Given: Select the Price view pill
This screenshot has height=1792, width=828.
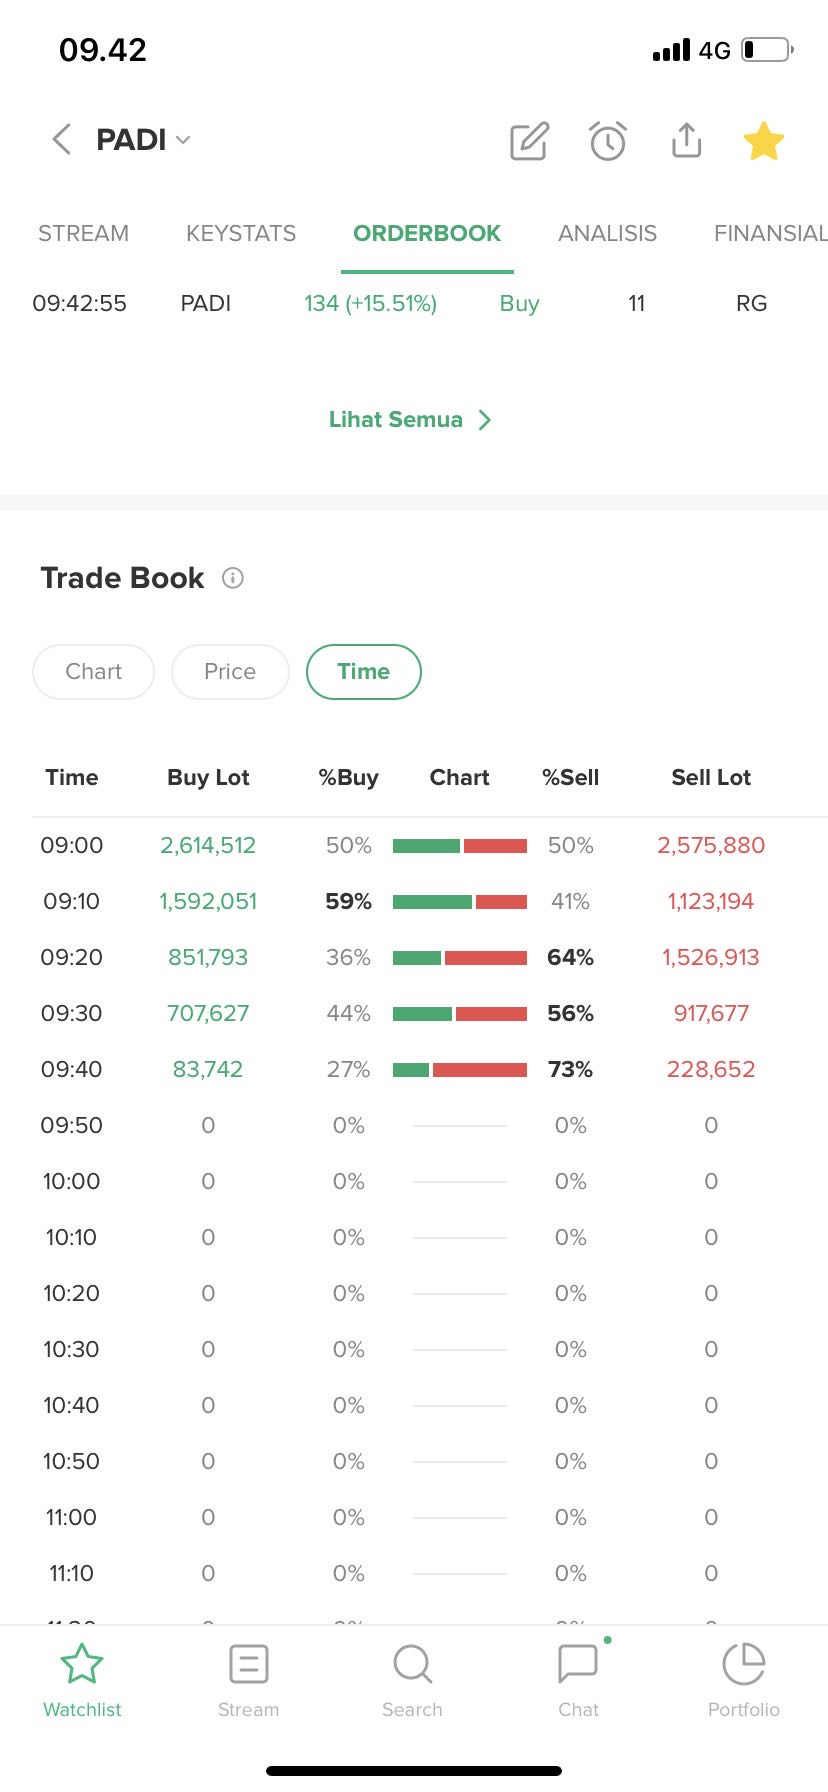Looking at the screenshot, I should [x=230, y=672].
